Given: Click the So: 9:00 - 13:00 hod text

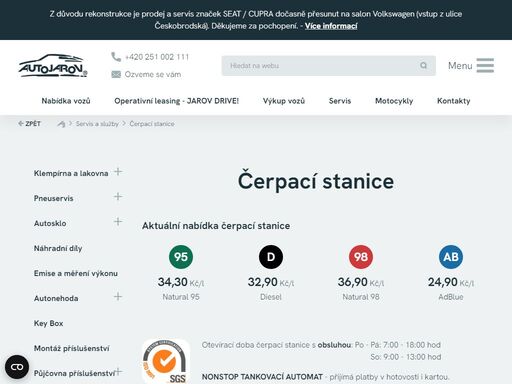Looking at the screenshot, I should [406, 357].
